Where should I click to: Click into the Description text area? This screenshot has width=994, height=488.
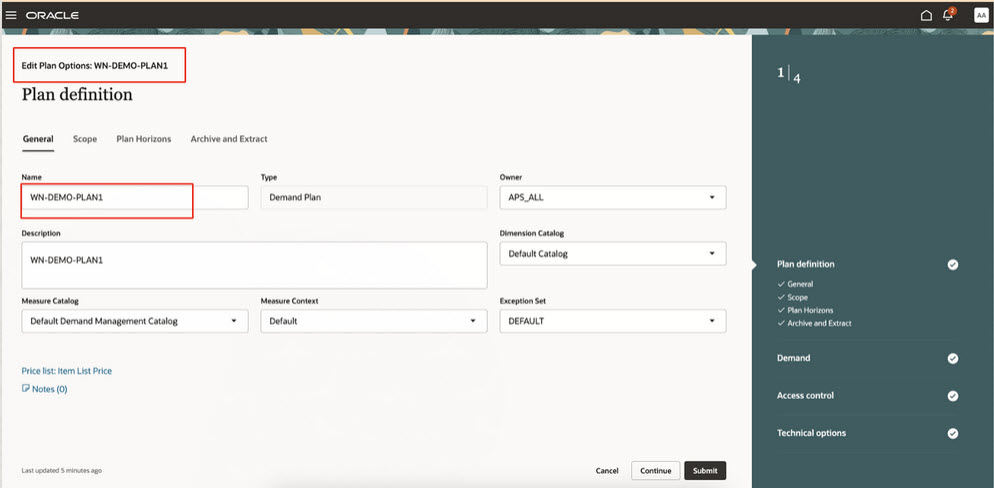point(254,265)
